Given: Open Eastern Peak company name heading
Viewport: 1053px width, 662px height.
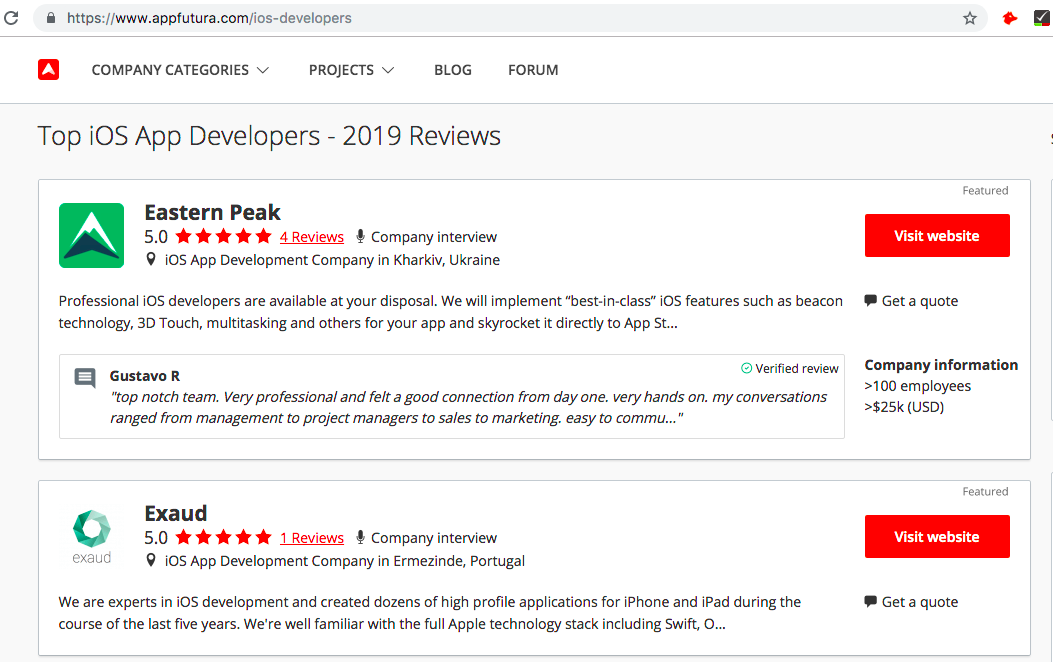Looking at the screenshot, I should 212,212.
